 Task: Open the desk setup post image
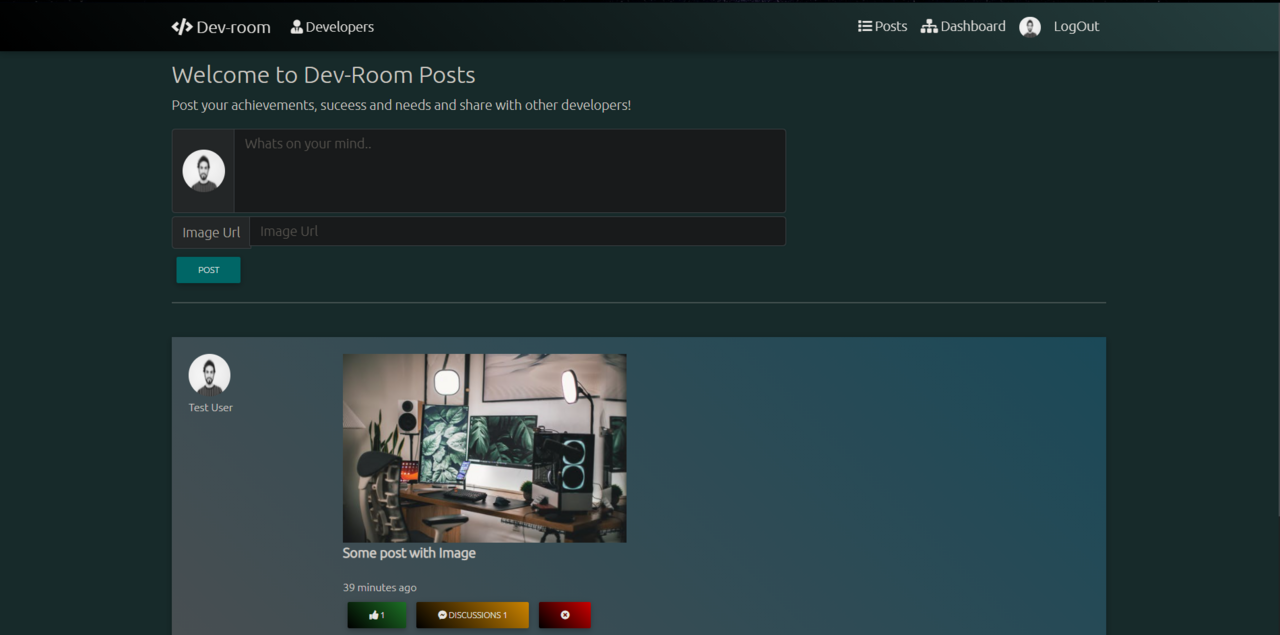point(484,448)
